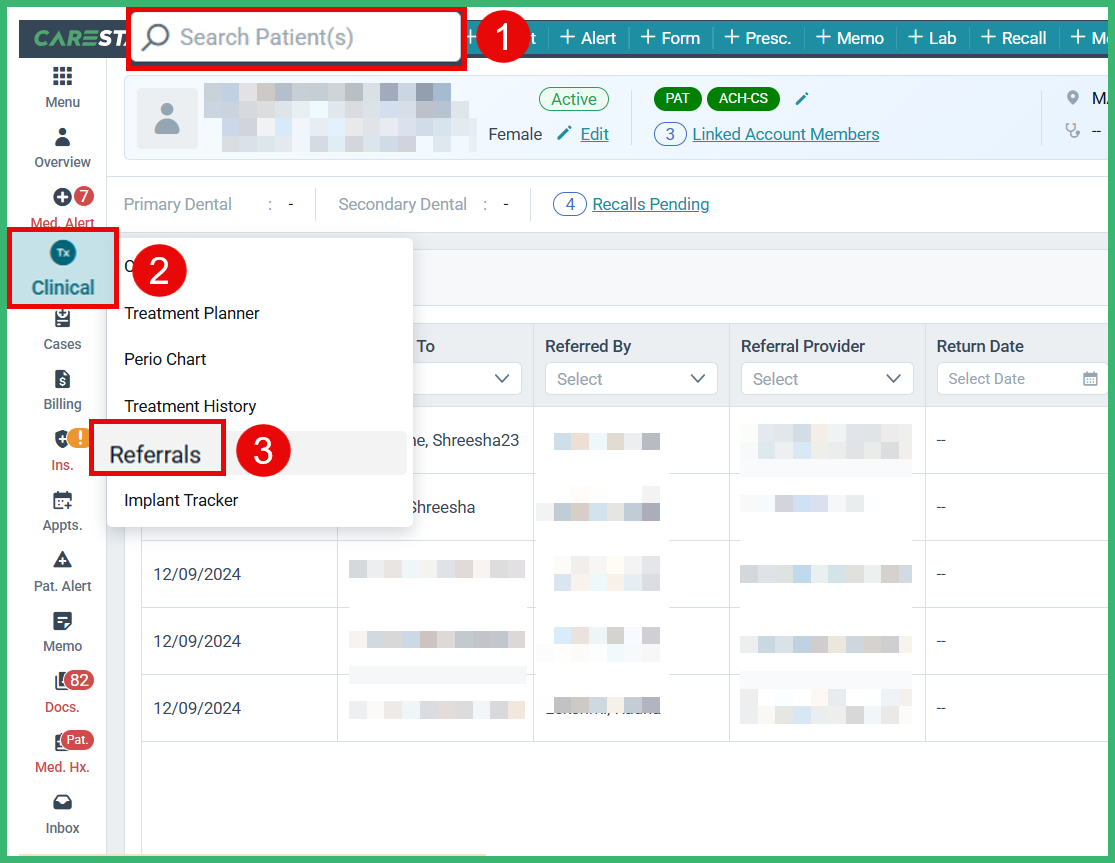Click the Return Date column header

point(980,346)
